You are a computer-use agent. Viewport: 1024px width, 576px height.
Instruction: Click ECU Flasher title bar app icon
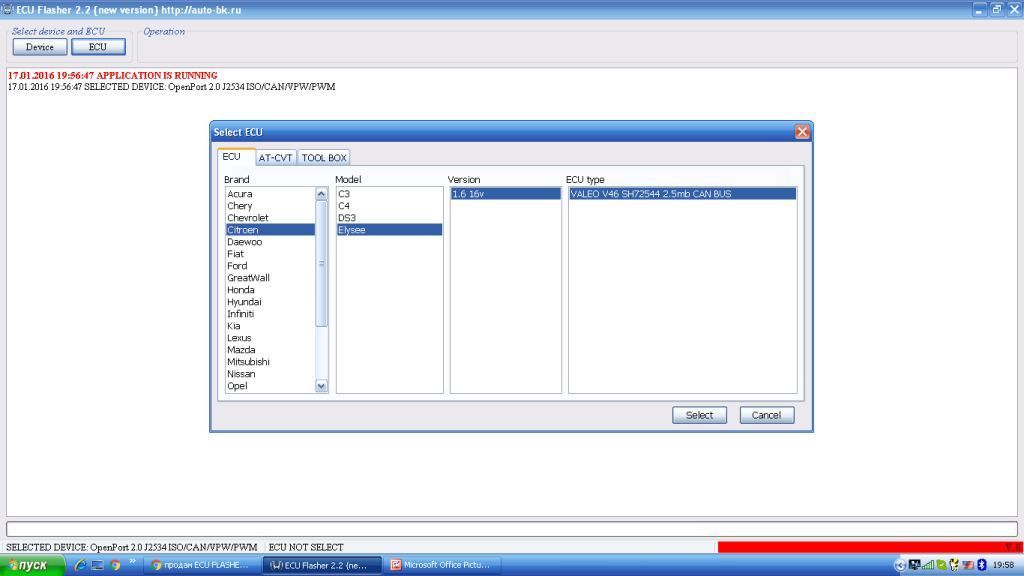pyautogui.click(x=7, y=9)
